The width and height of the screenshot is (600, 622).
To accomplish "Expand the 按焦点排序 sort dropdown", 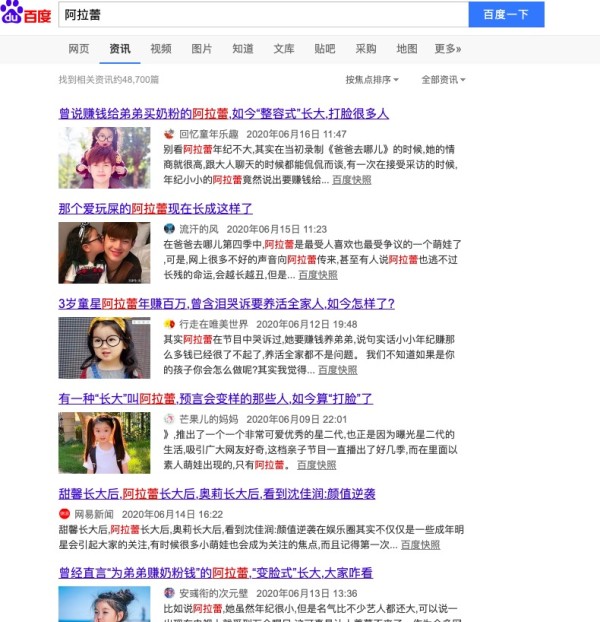I will tap(372, 80).
